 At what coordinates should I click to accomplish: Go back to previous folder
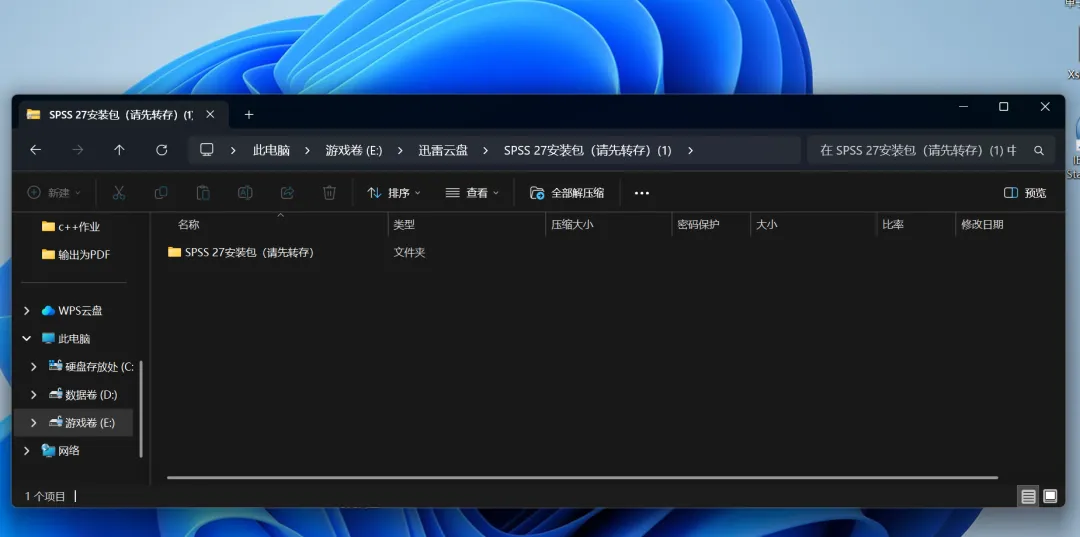click(35, 150)
